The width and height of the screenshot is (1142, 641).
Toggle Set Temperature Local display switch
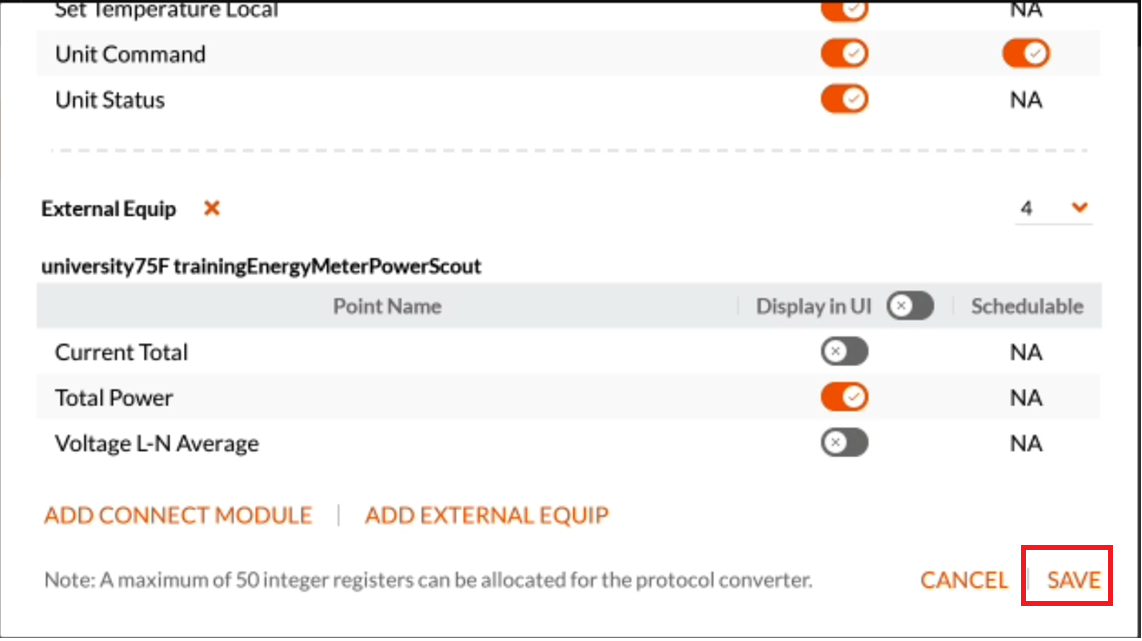[x=844, y=10]
